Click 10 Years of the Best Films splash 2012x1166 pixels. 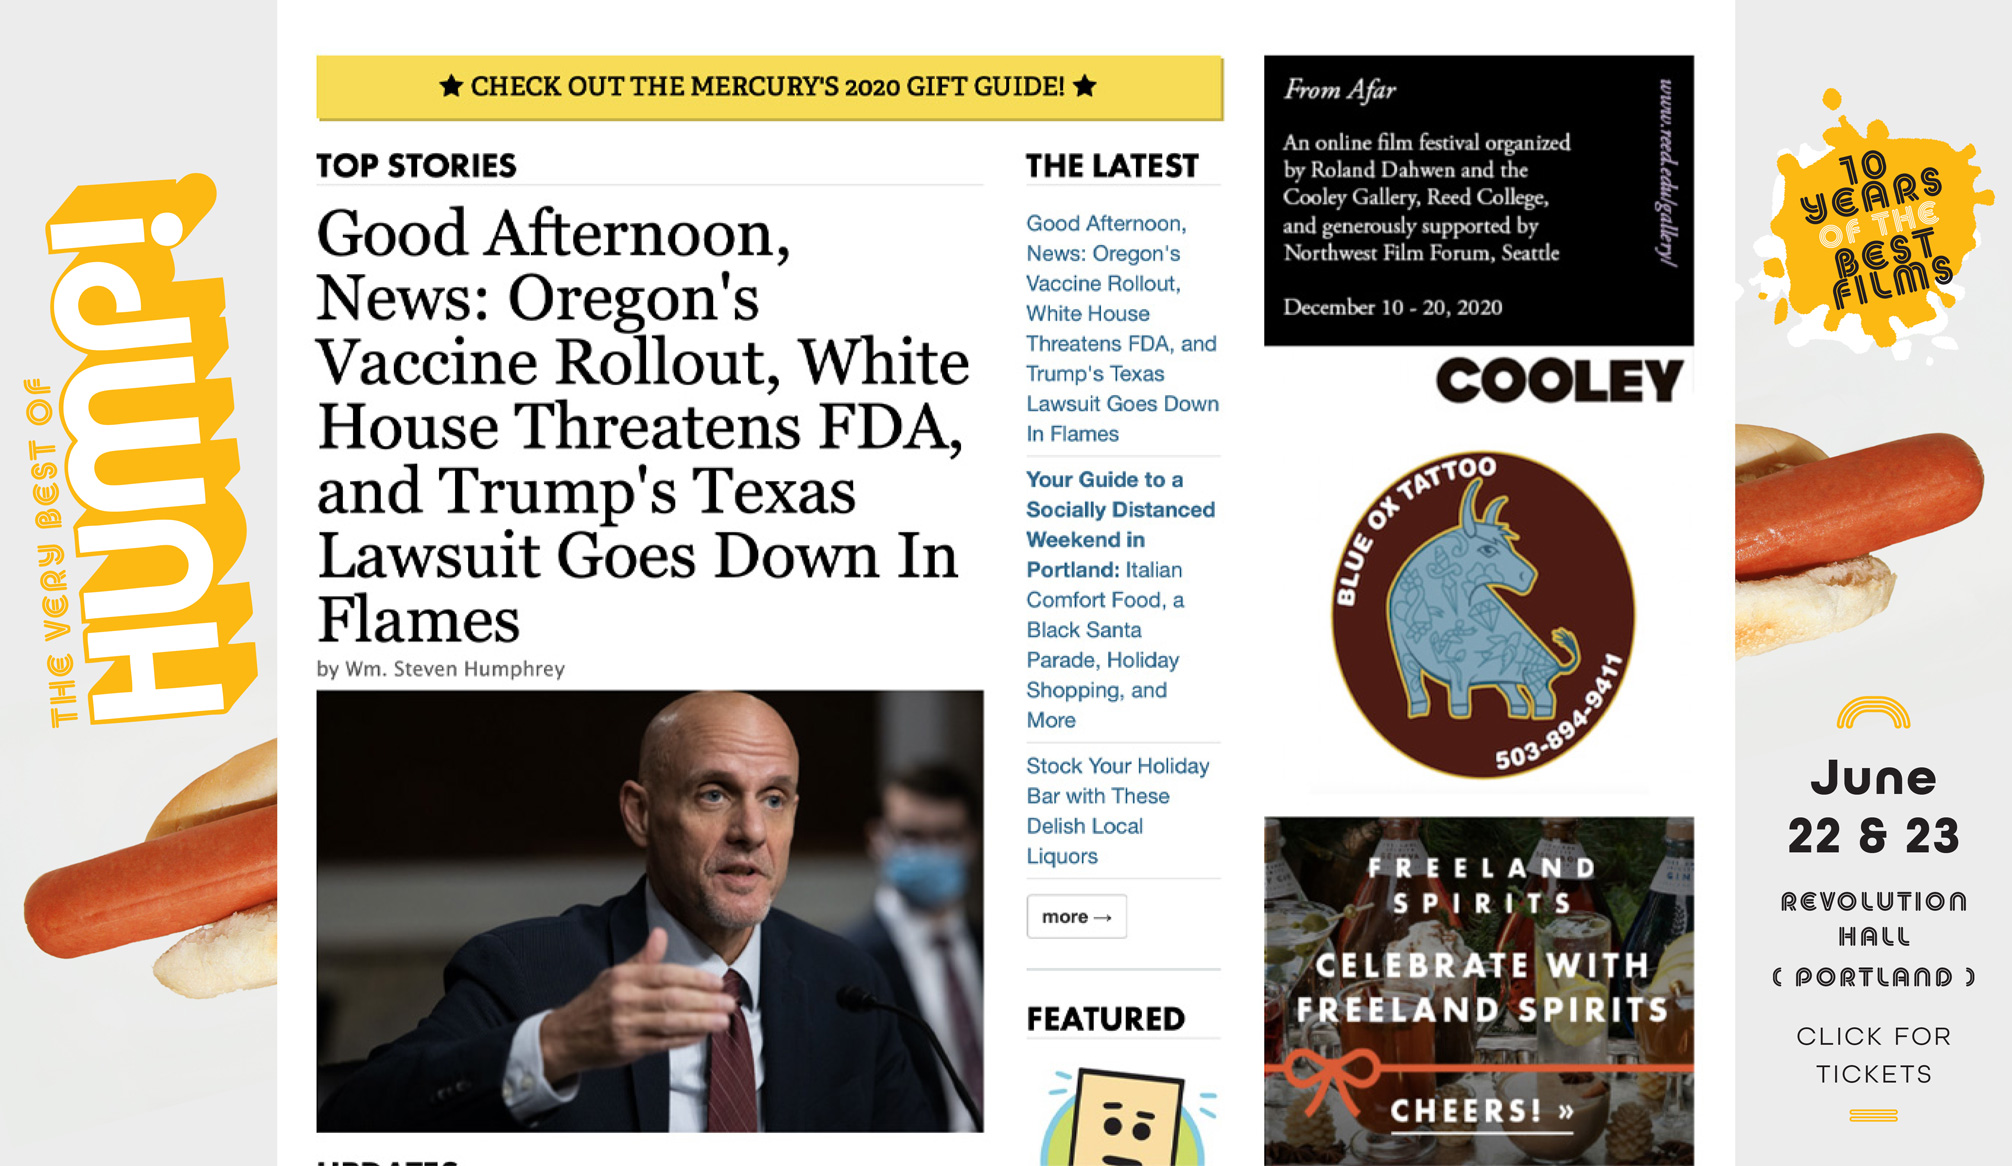pyautogui.click(x=1872, y=225)
